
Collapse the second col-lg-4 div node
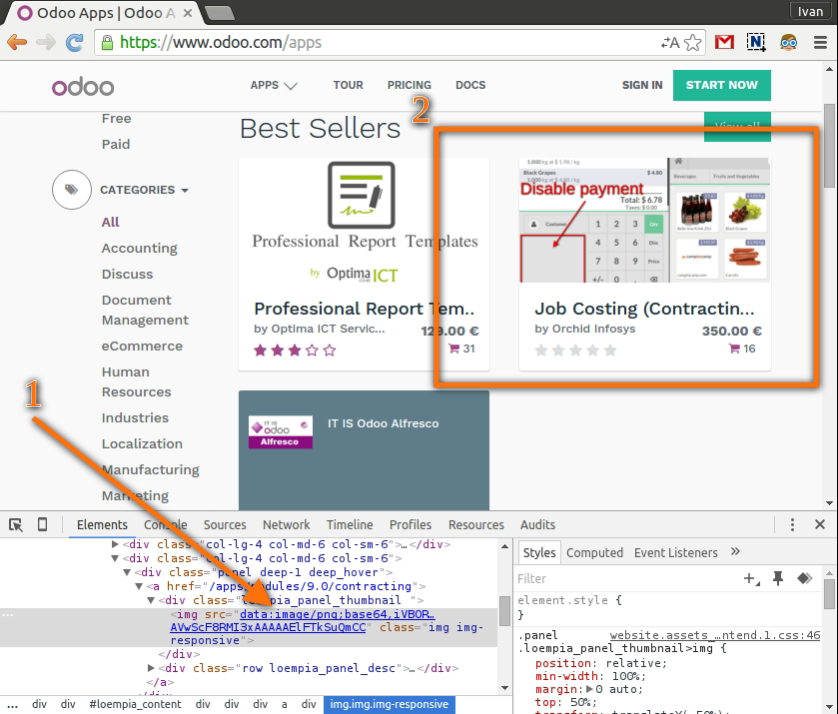[x=114, y=558]
